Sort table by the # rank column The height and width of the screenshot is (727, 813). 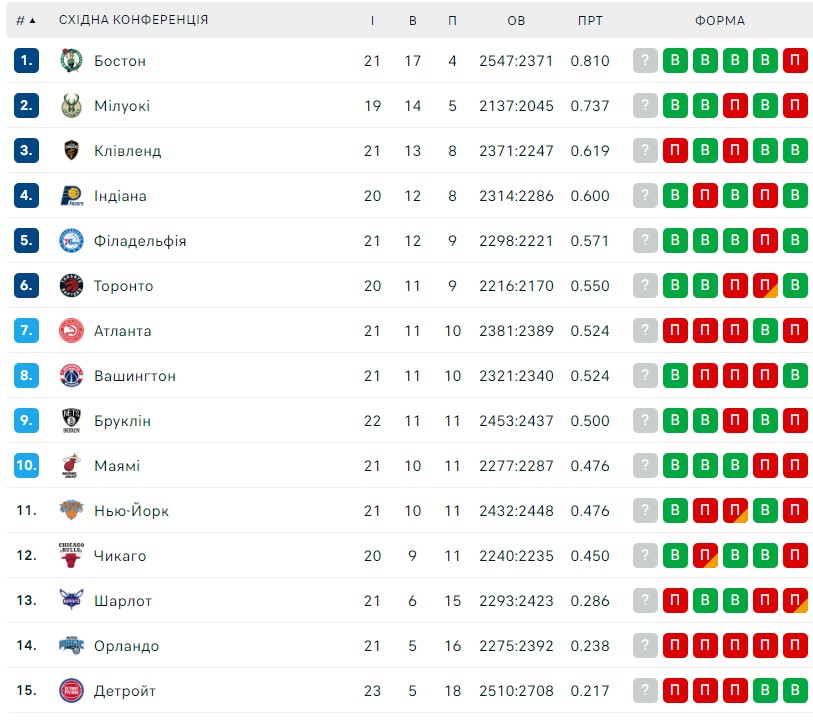click(x=25, y=20)
